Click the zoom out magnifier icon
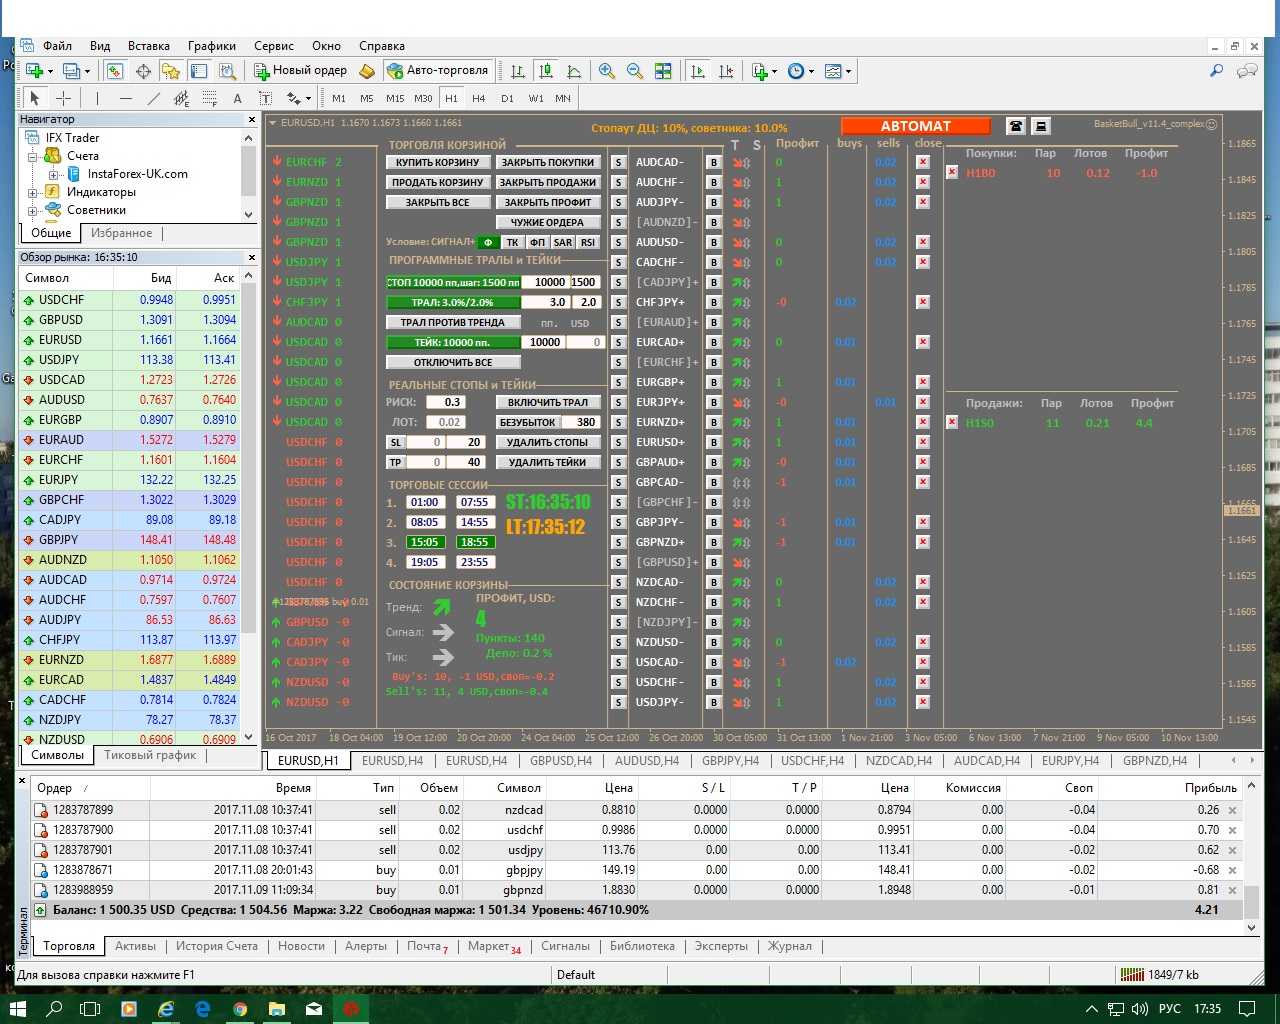Screen dimensions: 1280x1024 pos(634,71)
